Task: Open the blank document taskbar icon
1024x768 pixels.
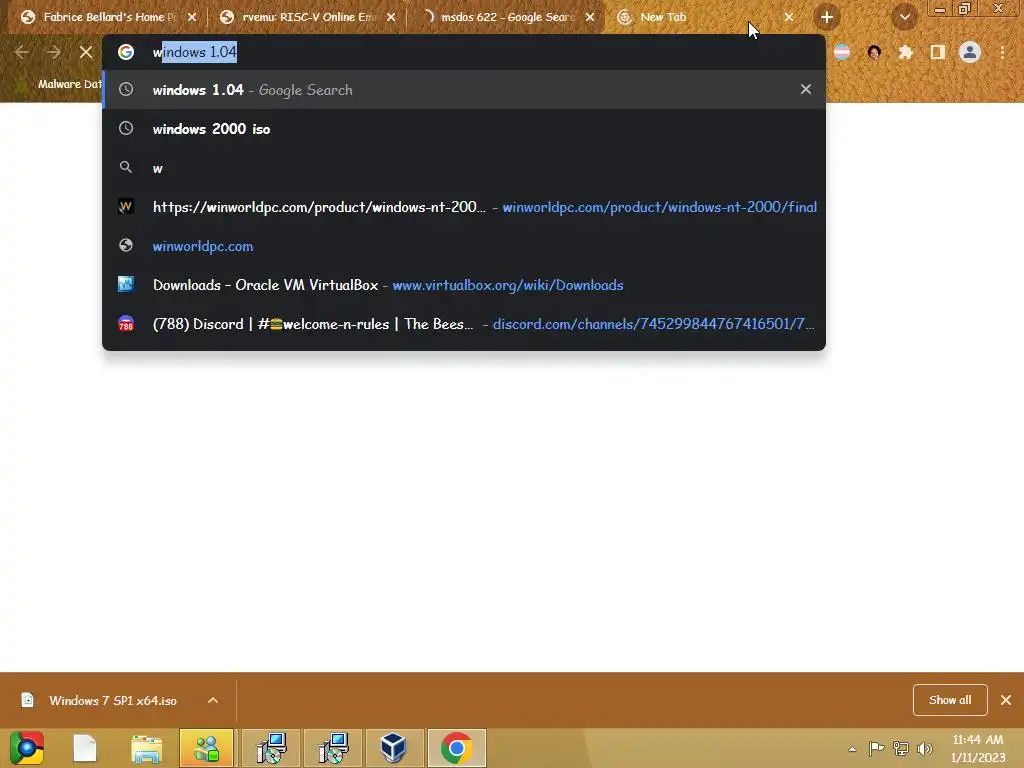Action: pos(84,748)
